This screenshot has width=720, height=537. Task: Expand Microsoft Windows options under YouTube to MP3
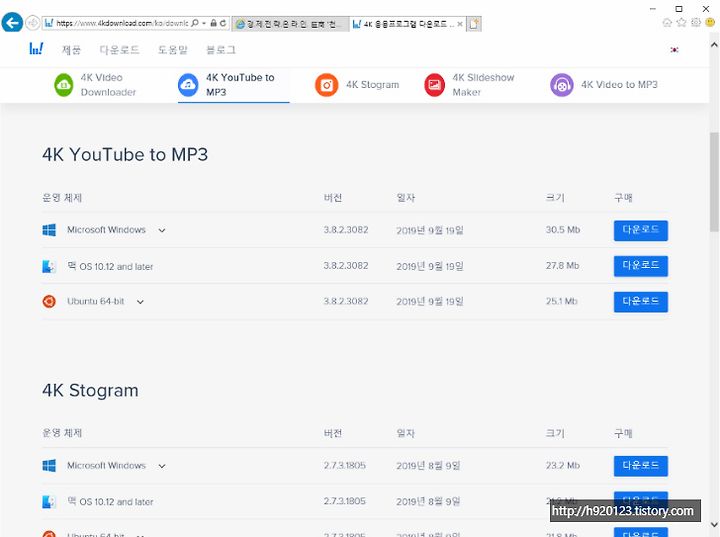(162, 230)
